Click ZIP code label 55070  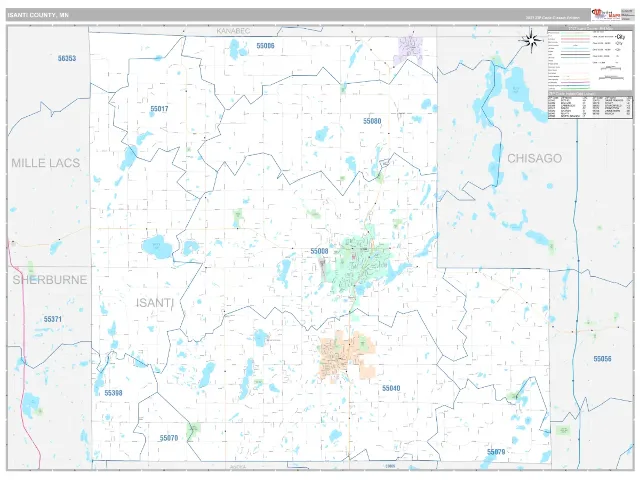[169, 438]
